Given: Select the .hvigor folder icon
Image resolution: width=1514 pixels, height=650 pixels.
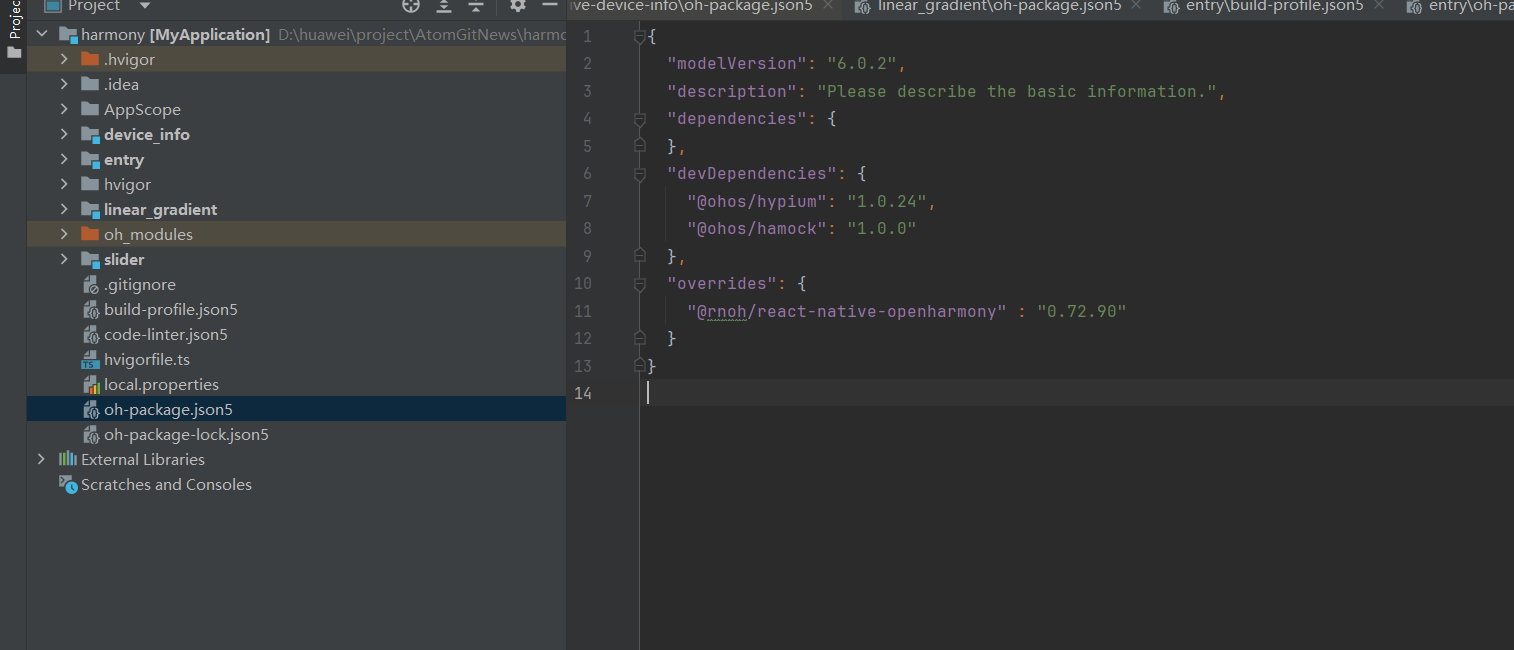Looking at the screenshot, I should [90, 60].
